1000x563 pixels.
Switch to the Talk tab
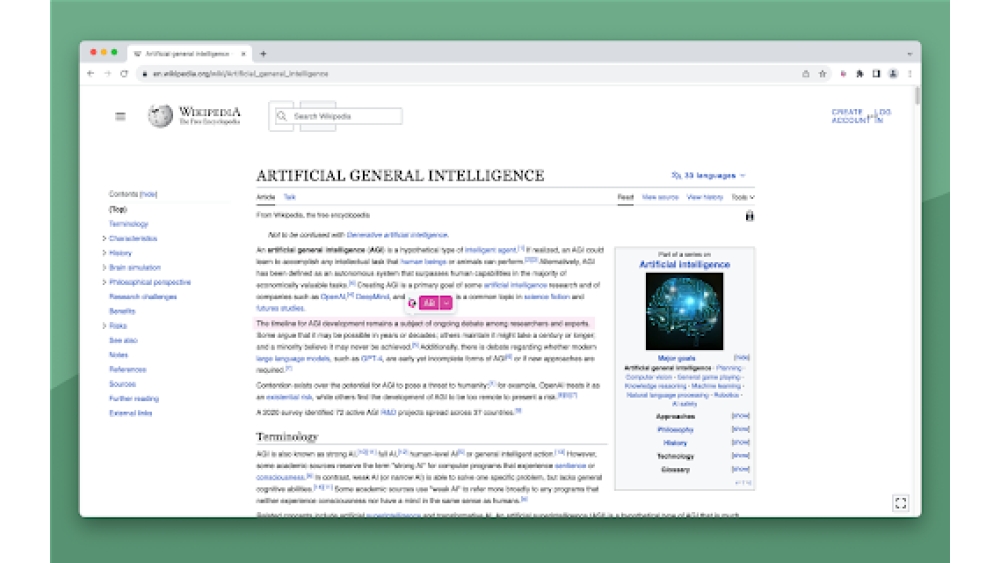point(289,197)
